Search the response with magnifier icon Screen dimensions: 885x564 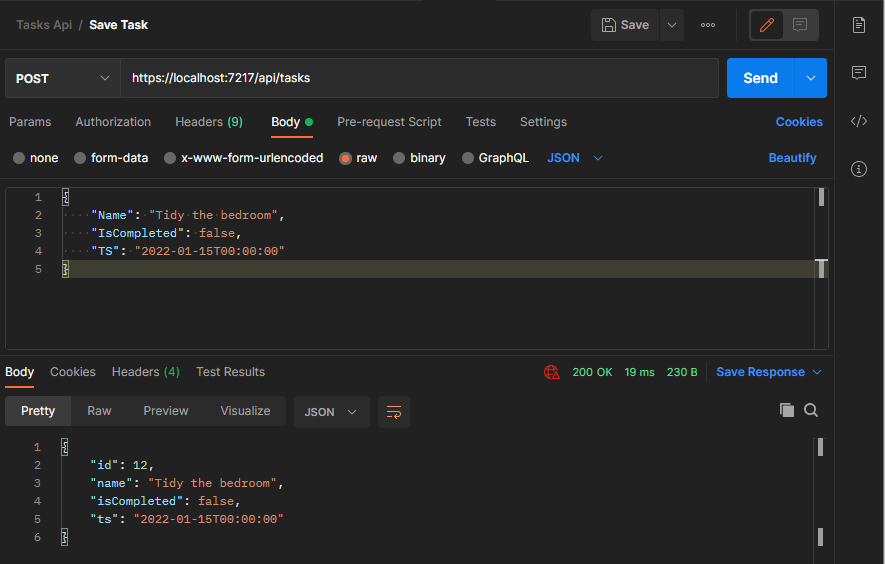(x=810, y=410)
